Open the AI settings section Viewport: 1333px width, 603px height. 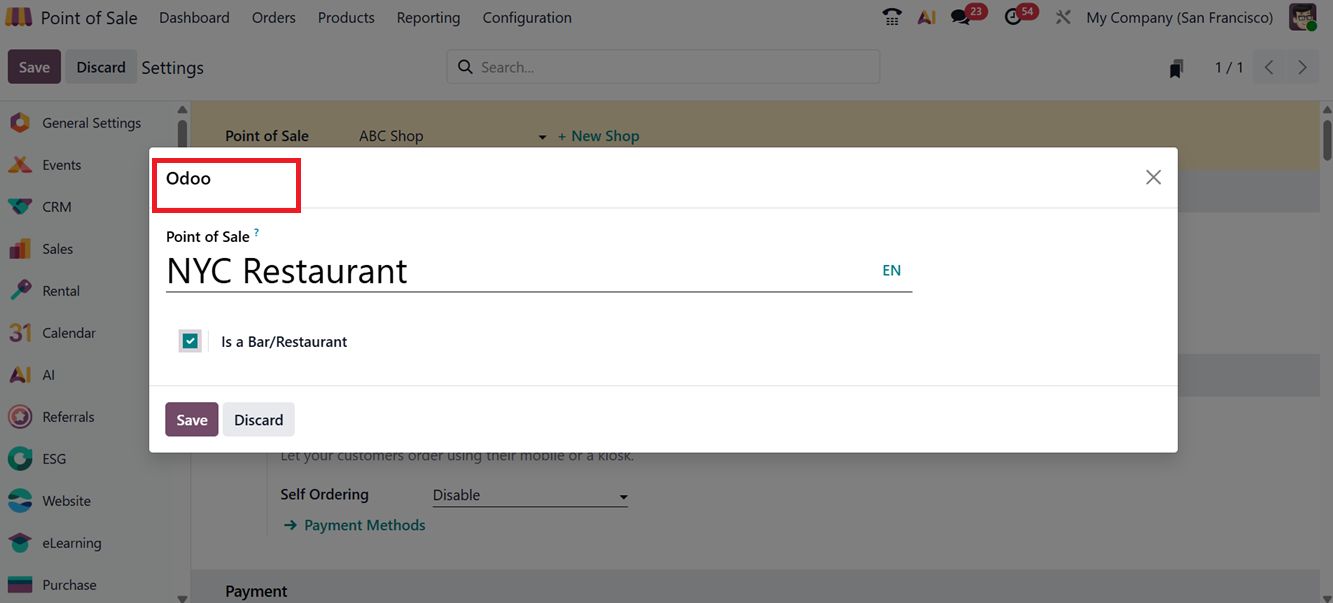click(x=19, y=374)
